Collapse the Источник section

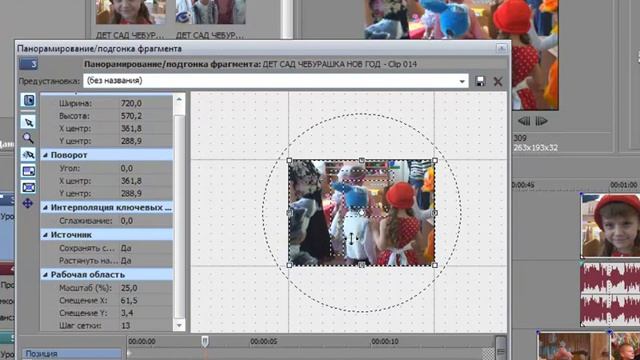[x=45, y=235]
